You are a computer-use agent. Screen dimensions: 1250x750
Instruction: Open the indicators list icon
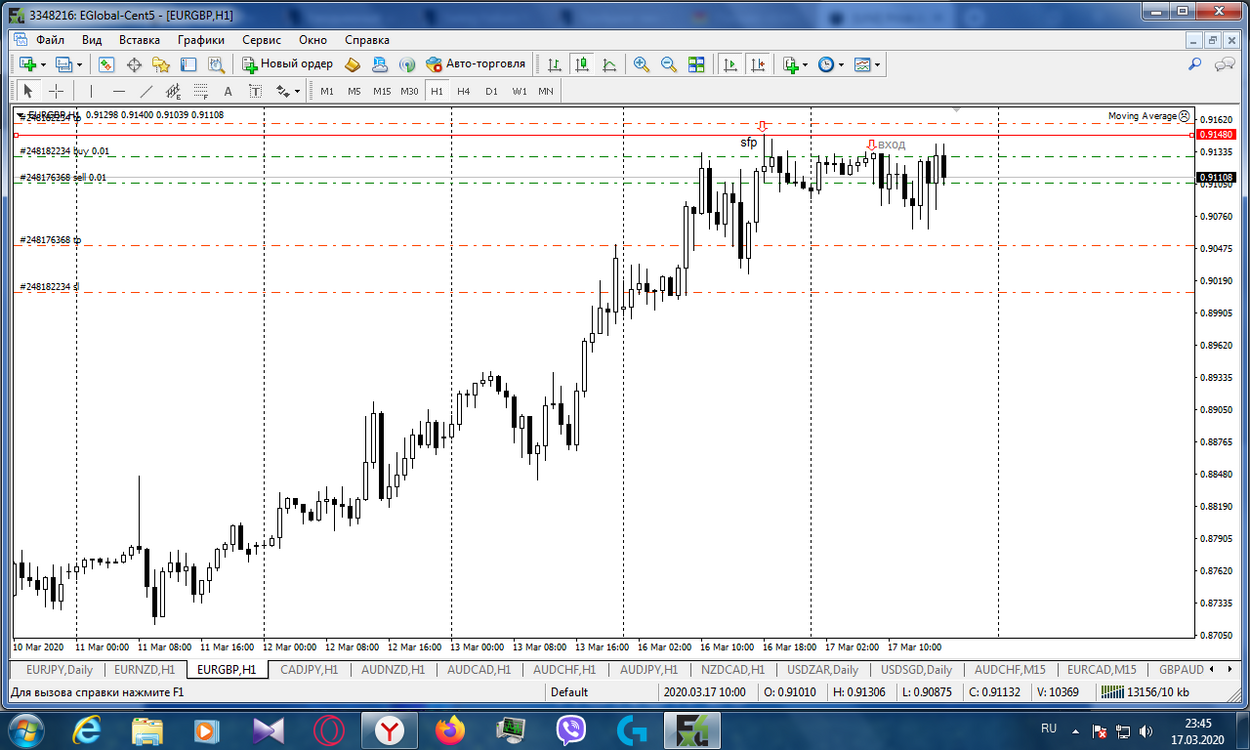(x=790, y=64)
